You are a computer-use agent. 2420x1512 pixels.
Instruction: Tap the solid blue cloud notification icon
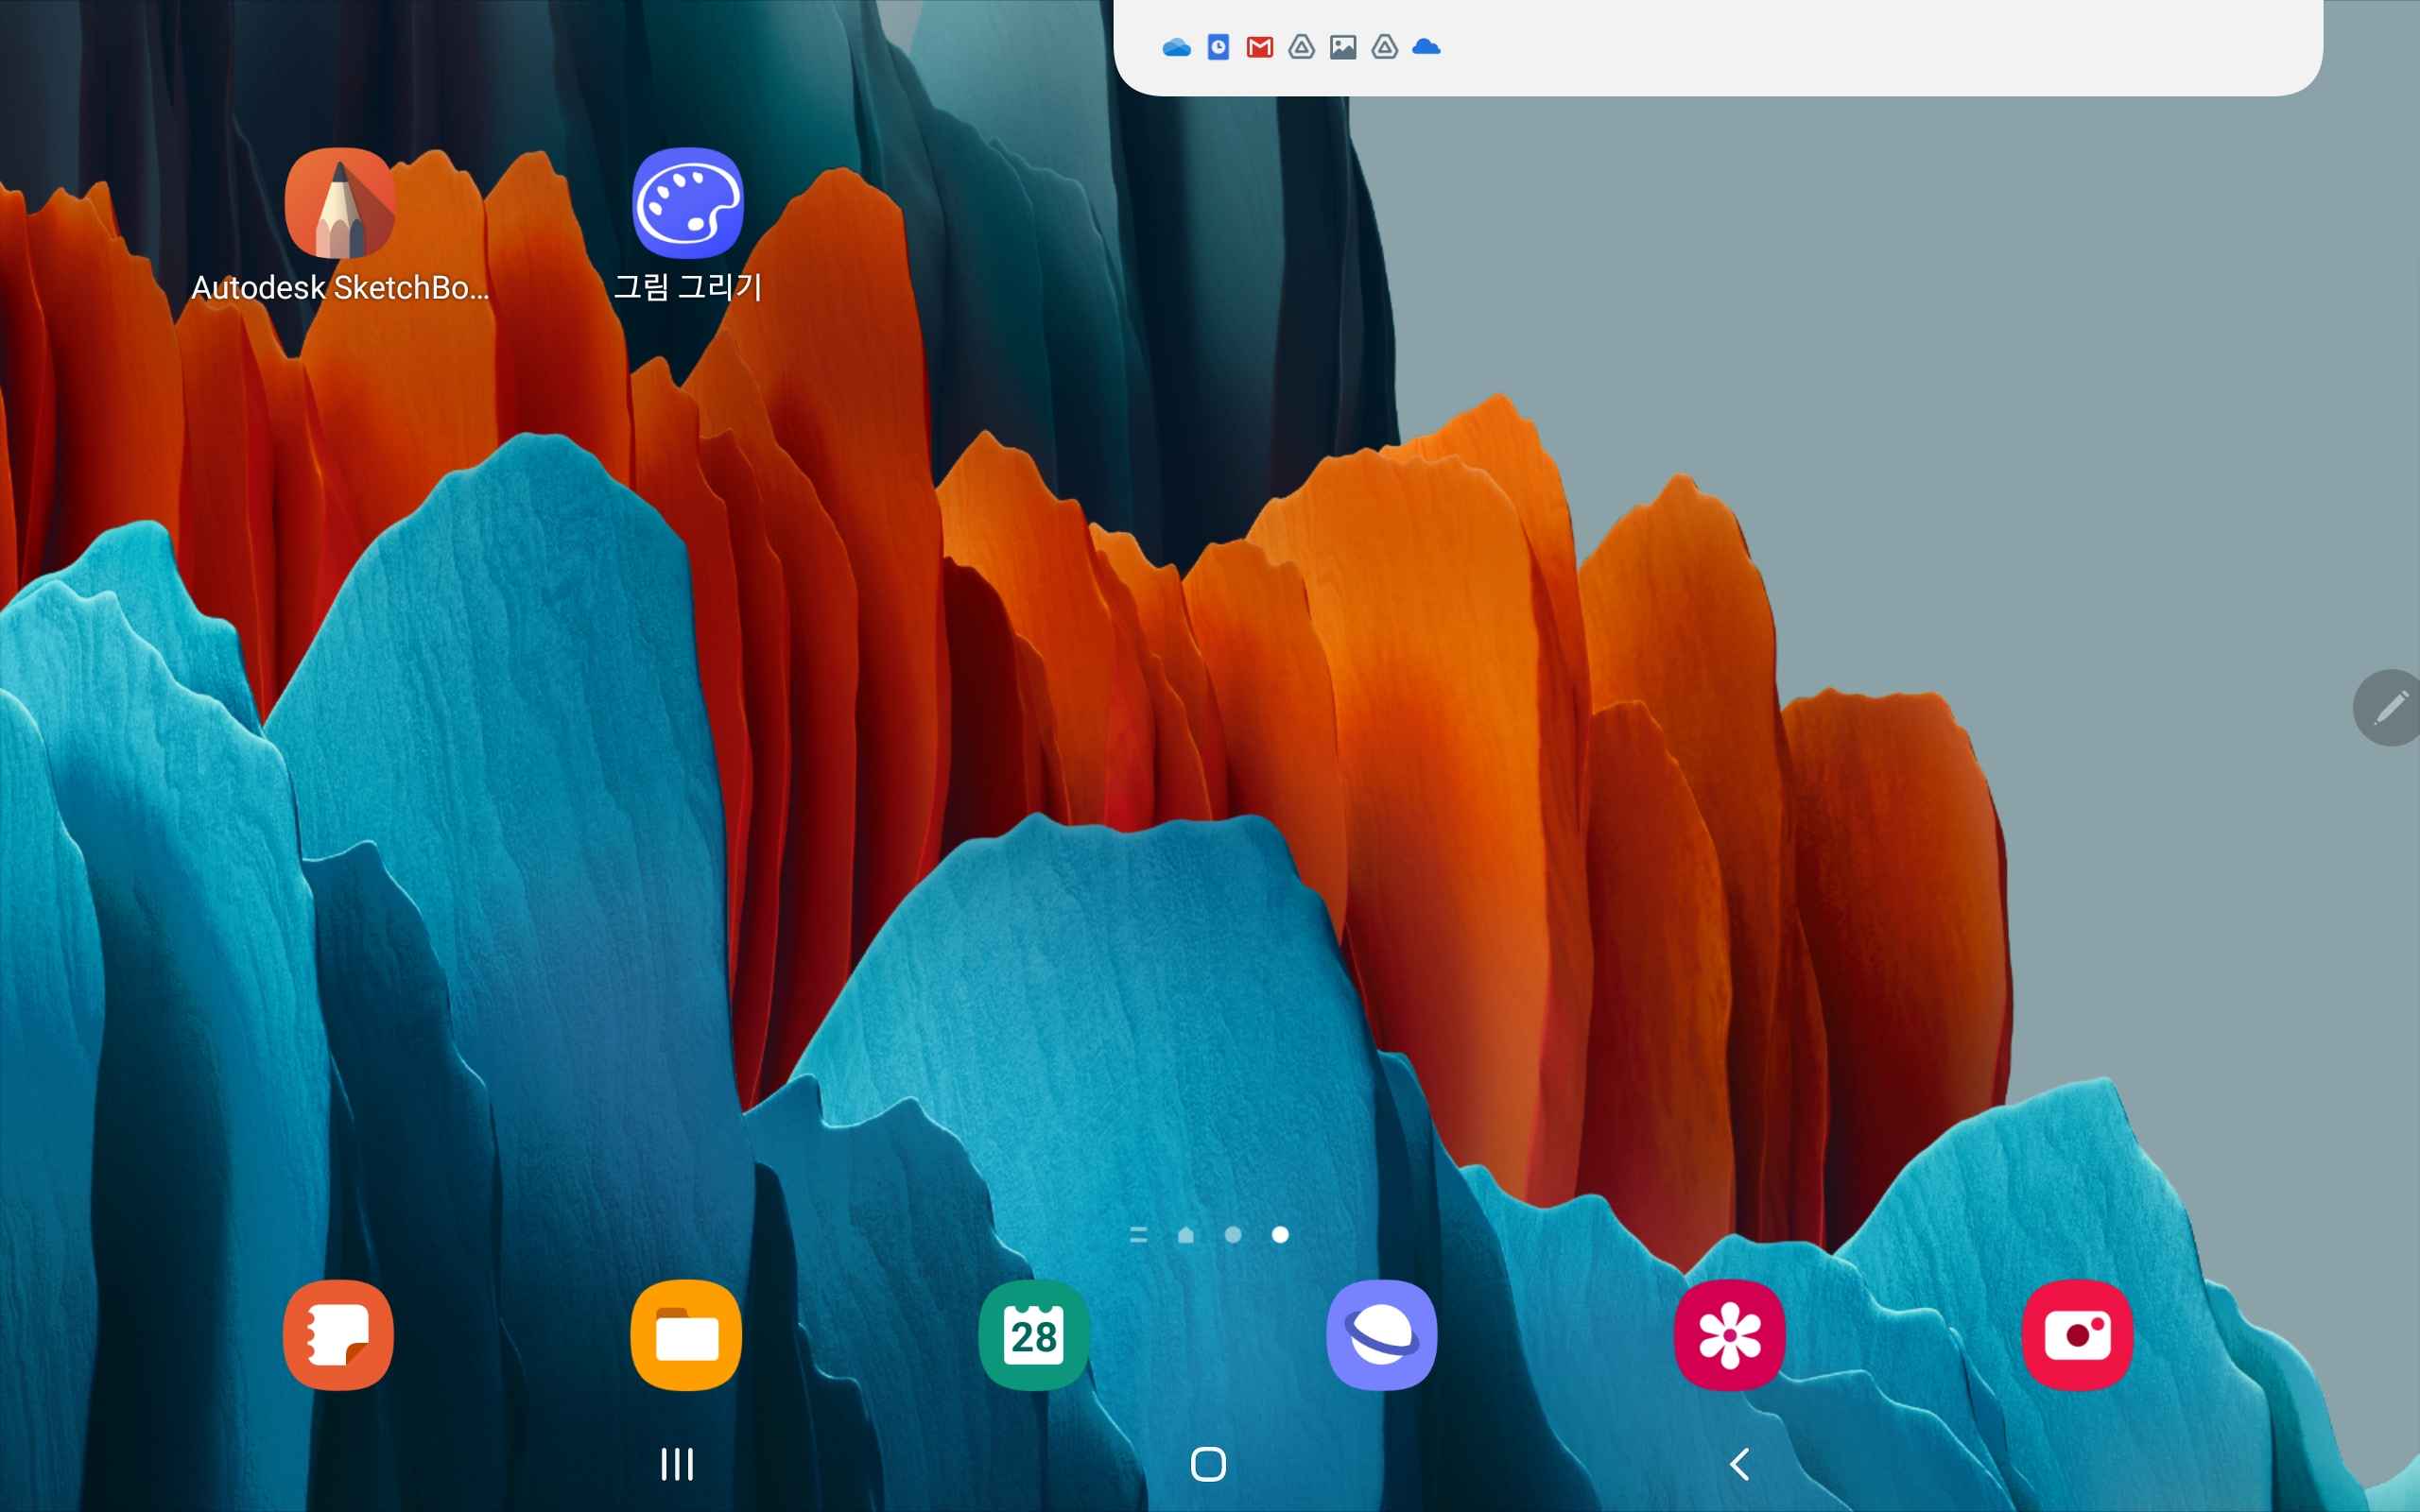(x=1426, y=47)
